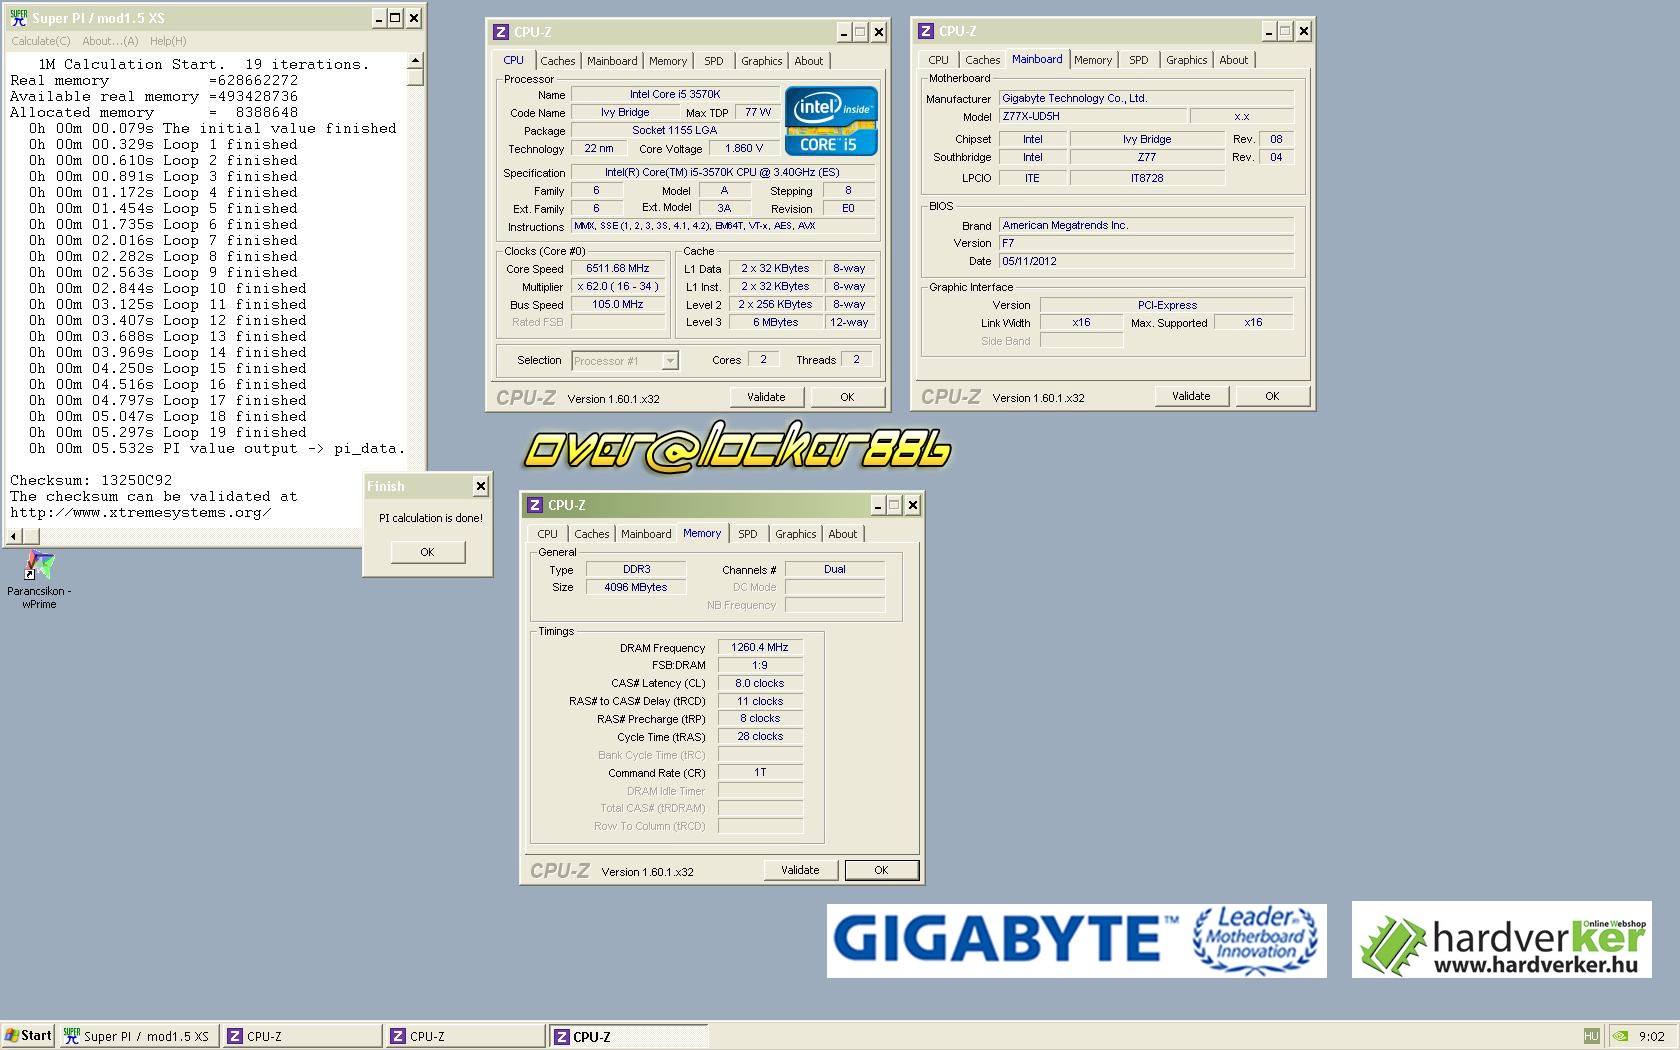1680x1050 pixels.
Task: Click OK in CPU-Z Mainboard window
Action: click(1272, 396)
